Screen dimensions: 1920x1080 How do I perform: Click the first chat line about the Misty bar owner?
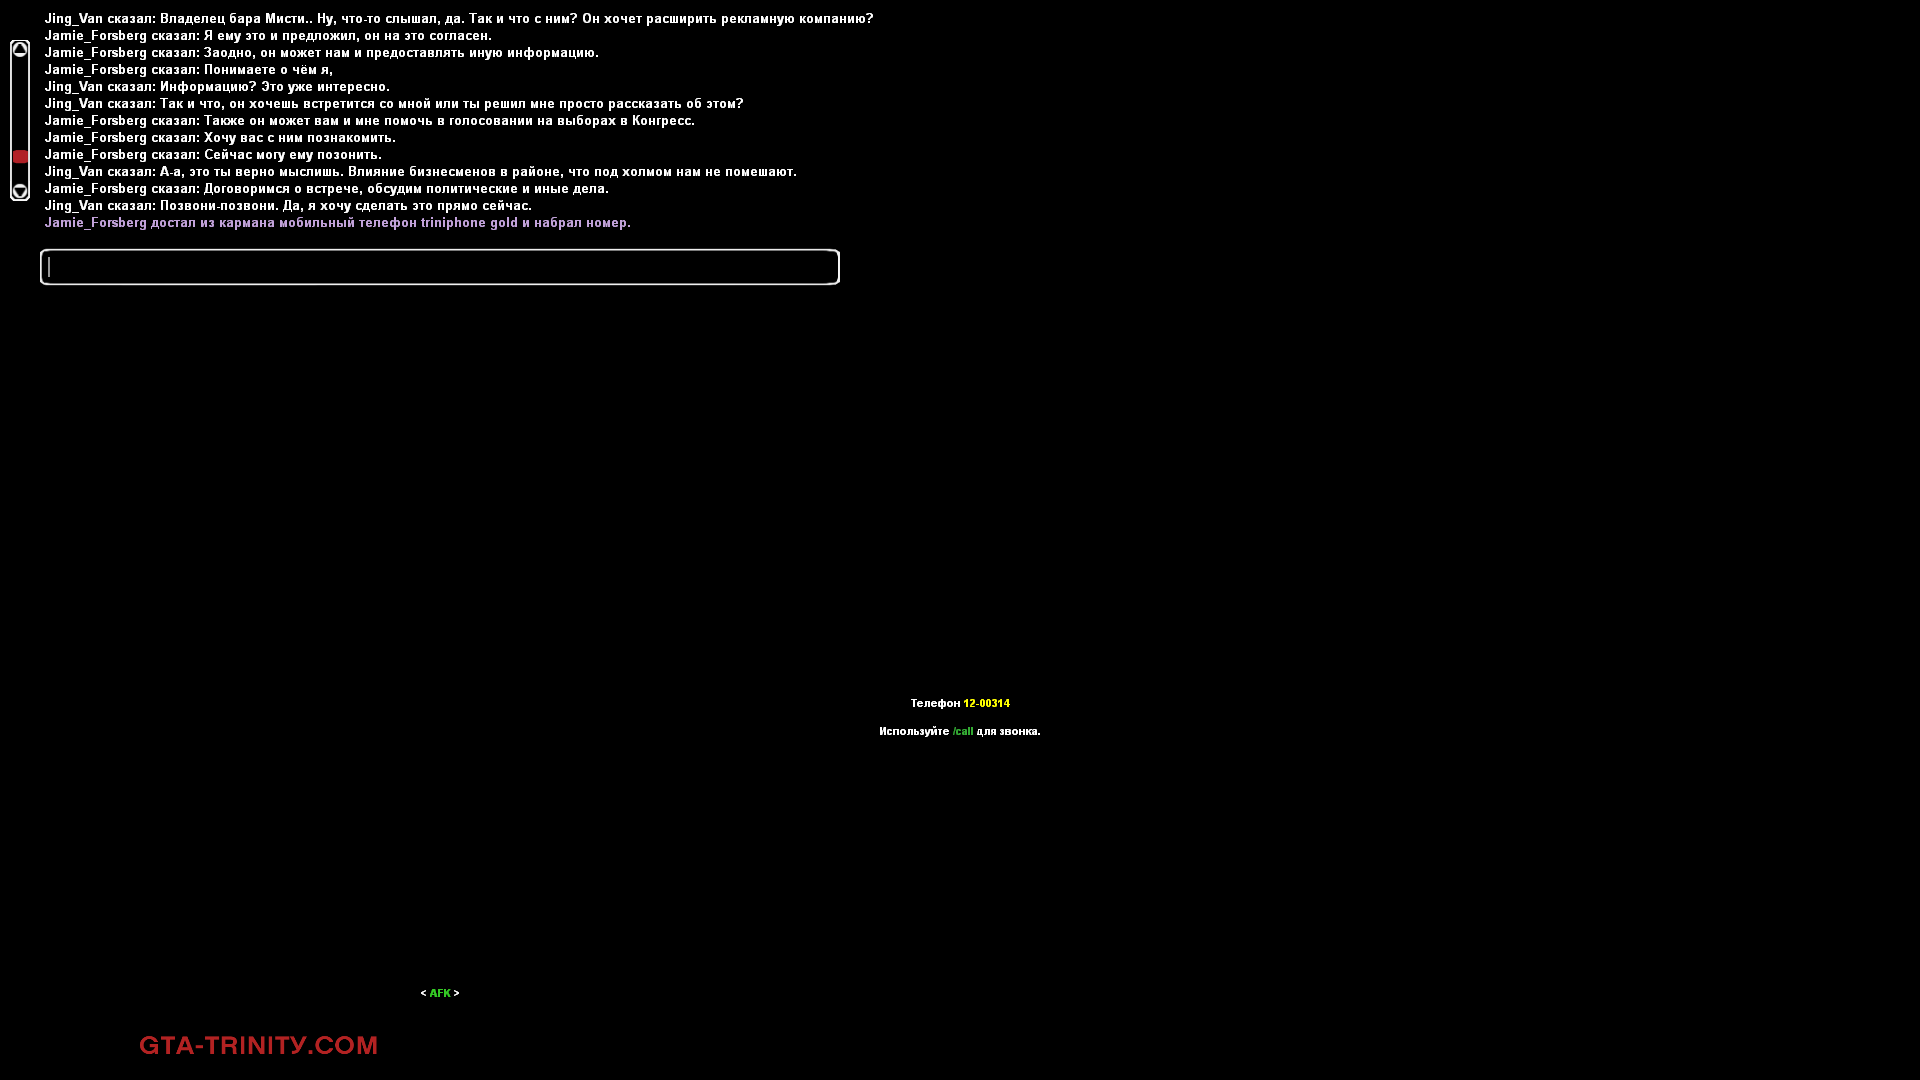pyautogui.click(x=458, y=19)
